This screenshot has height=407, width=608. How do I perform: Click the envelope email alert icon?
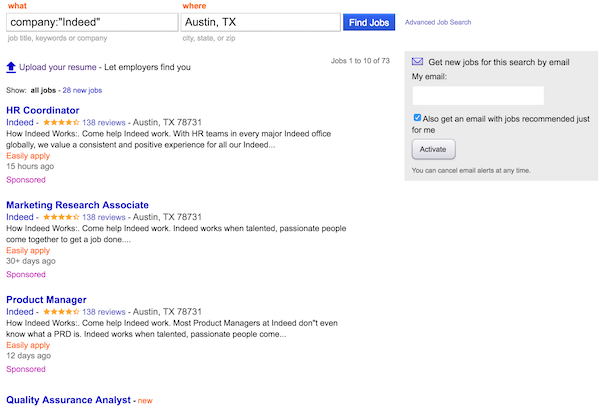click(x=417, y=62)
